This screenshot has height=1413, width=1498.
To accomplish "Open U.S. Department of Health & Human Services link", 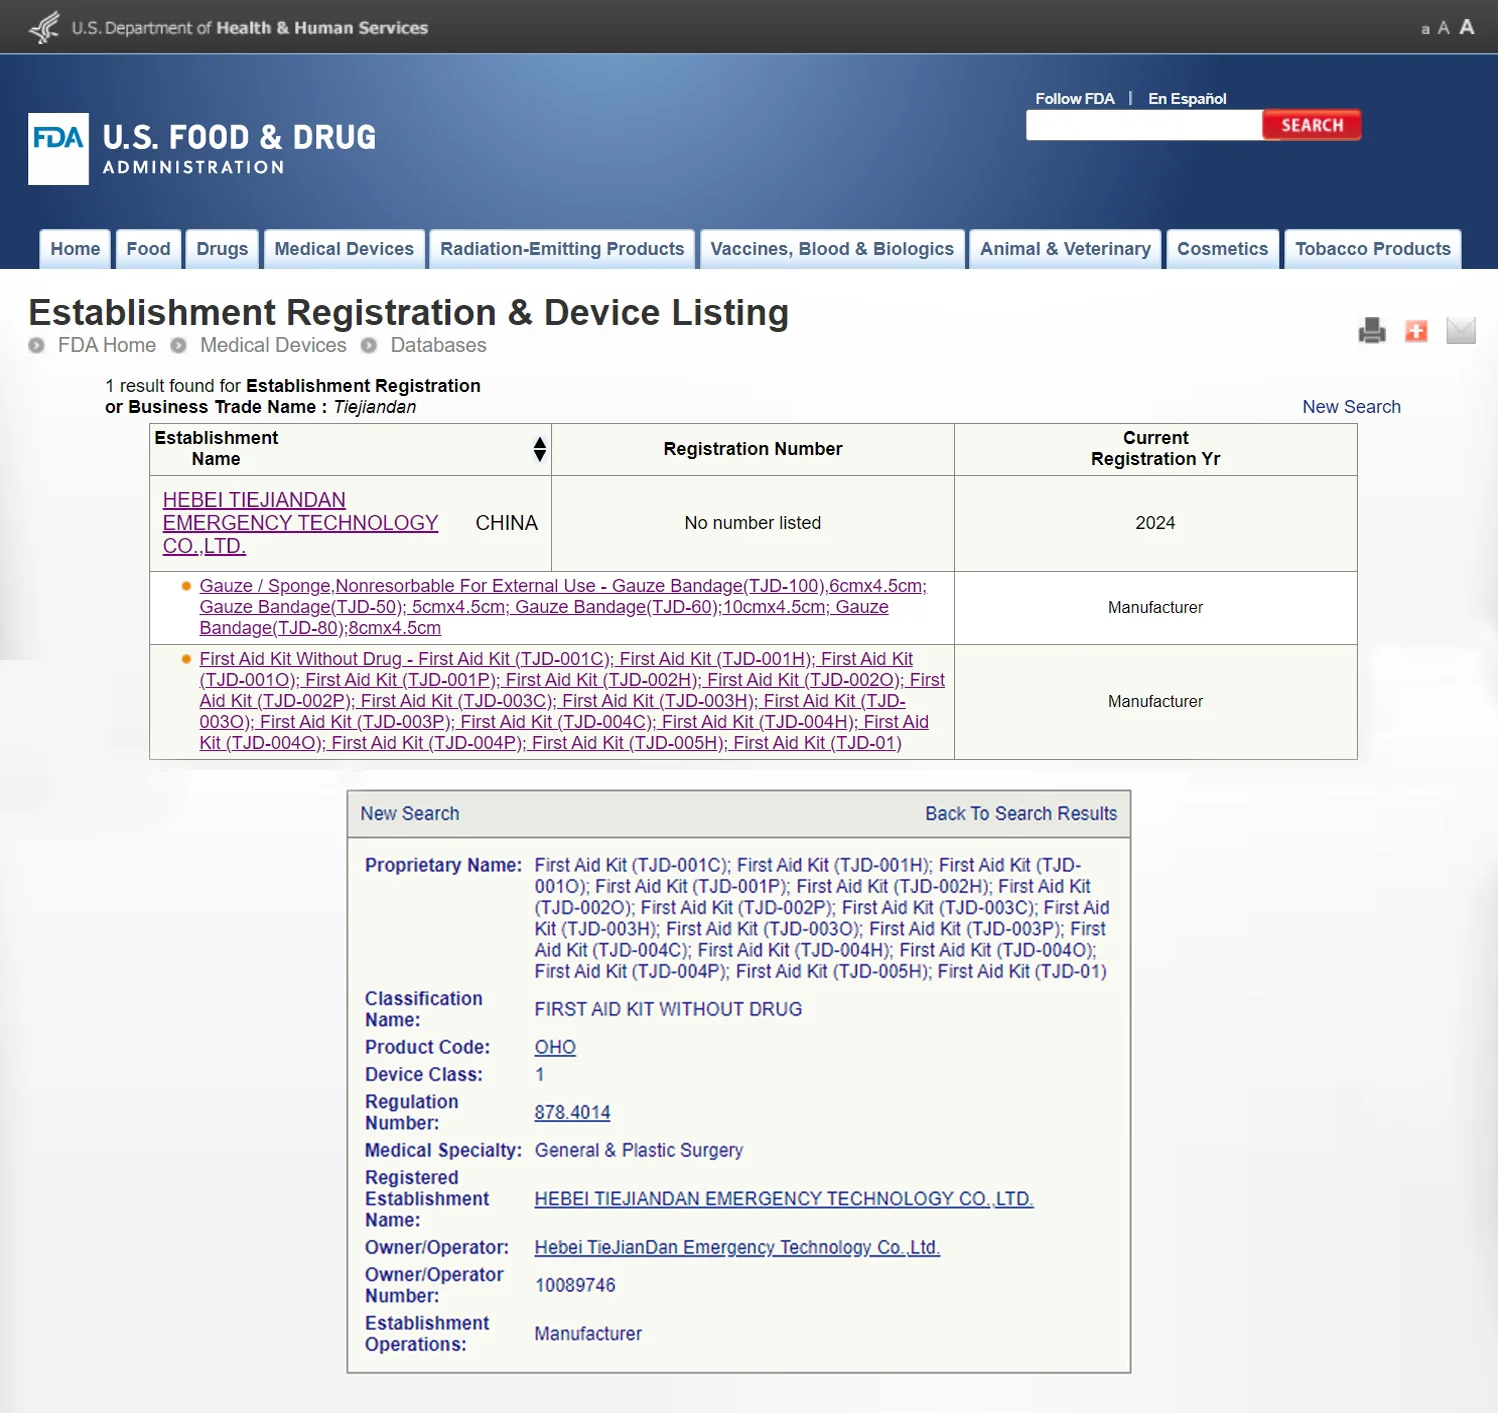I will [x=250, y=28].
